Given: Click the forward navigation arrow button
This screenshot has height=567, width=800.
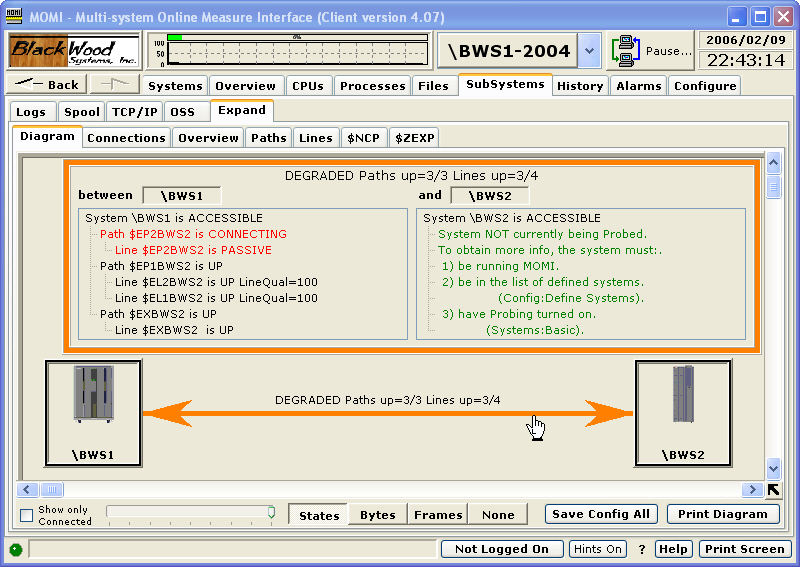Looking at the screenshot, I should click(113, 85).
